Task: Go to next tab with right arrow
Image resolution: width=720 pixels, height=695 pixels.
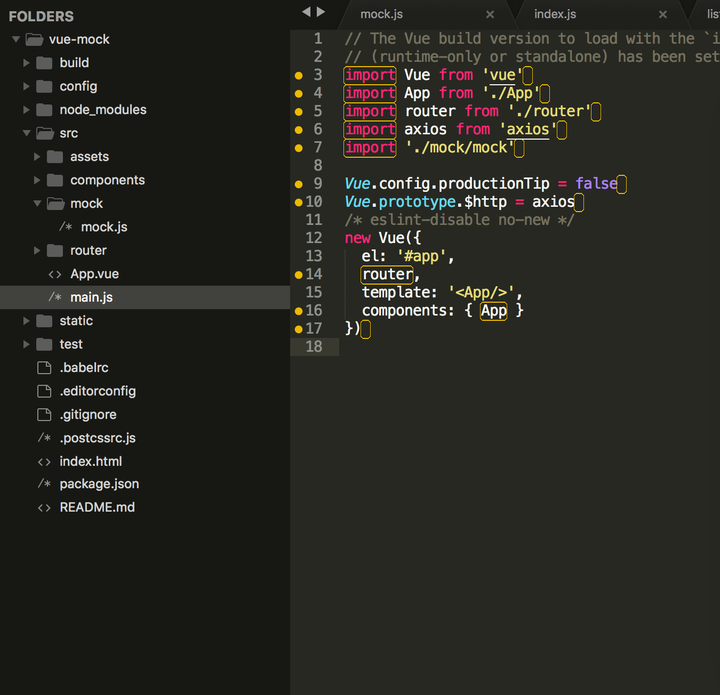Action: pyautogui.click(x=321, y=12)
